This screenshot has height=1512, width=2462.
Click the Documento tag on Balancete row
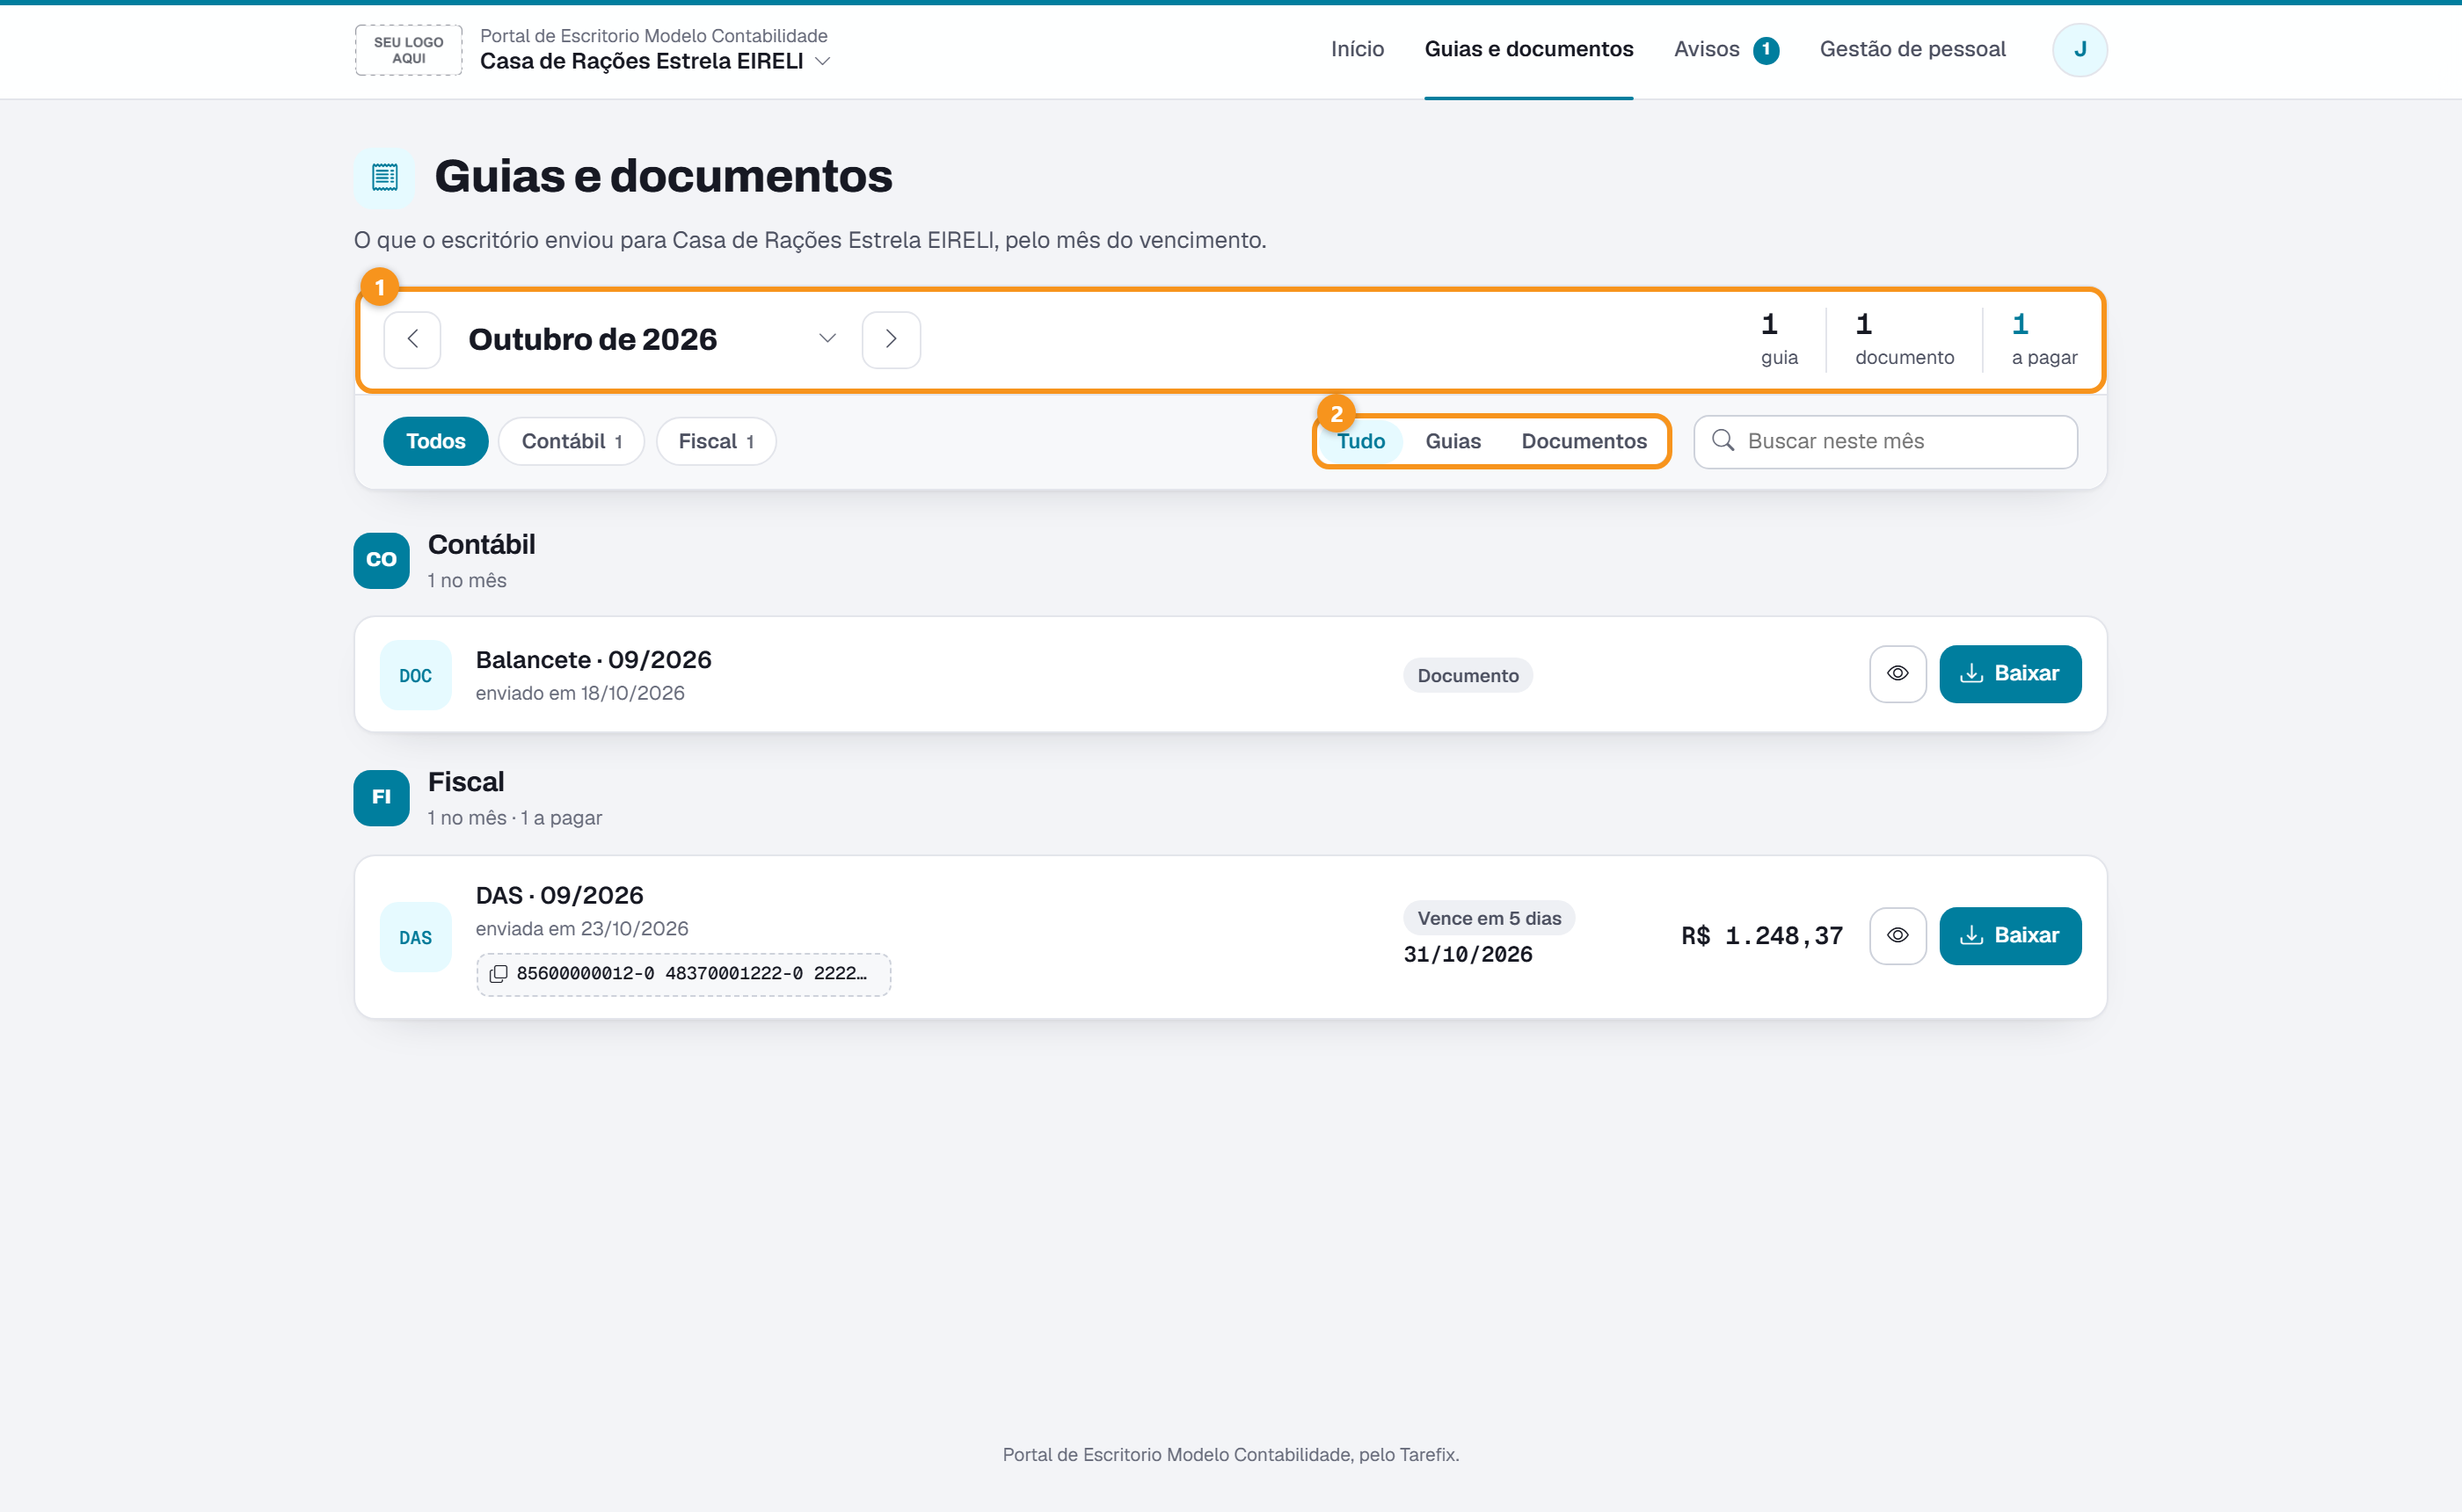point(1467,675)
